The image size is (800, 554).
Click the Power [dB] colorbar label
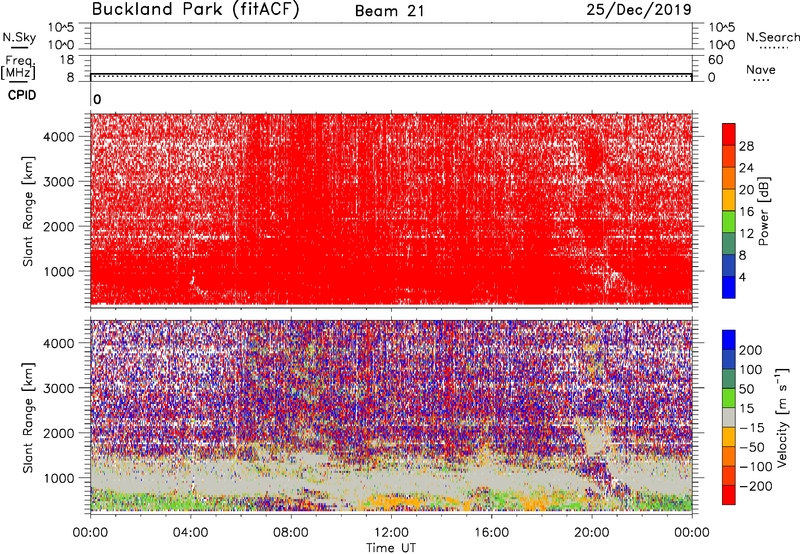tap(763, 212)
